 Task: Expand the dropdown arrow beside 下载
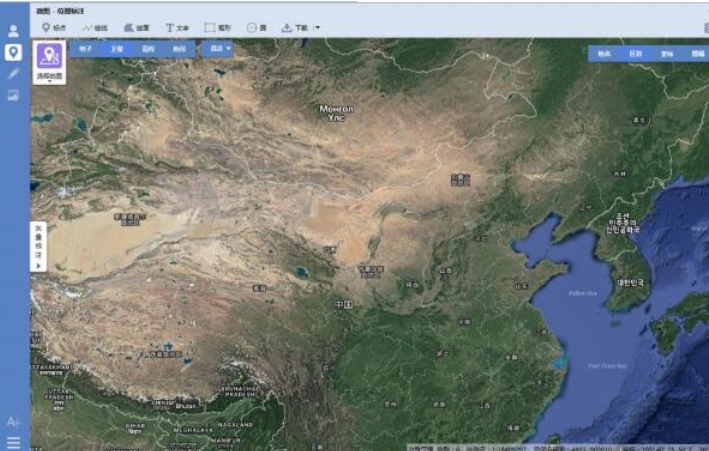tap(317, 28)
